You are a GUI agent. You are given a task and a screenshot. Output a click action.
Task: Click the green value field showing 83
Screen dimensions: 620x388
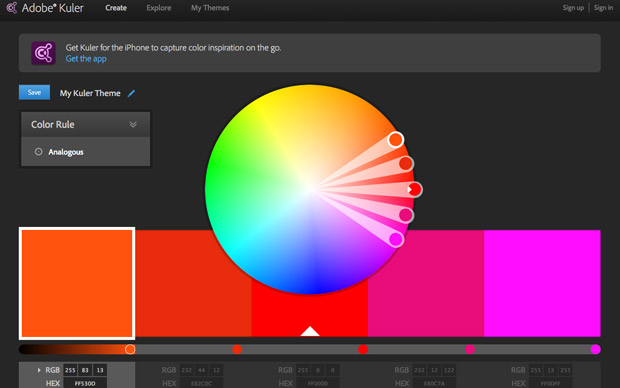click(85, 370)
